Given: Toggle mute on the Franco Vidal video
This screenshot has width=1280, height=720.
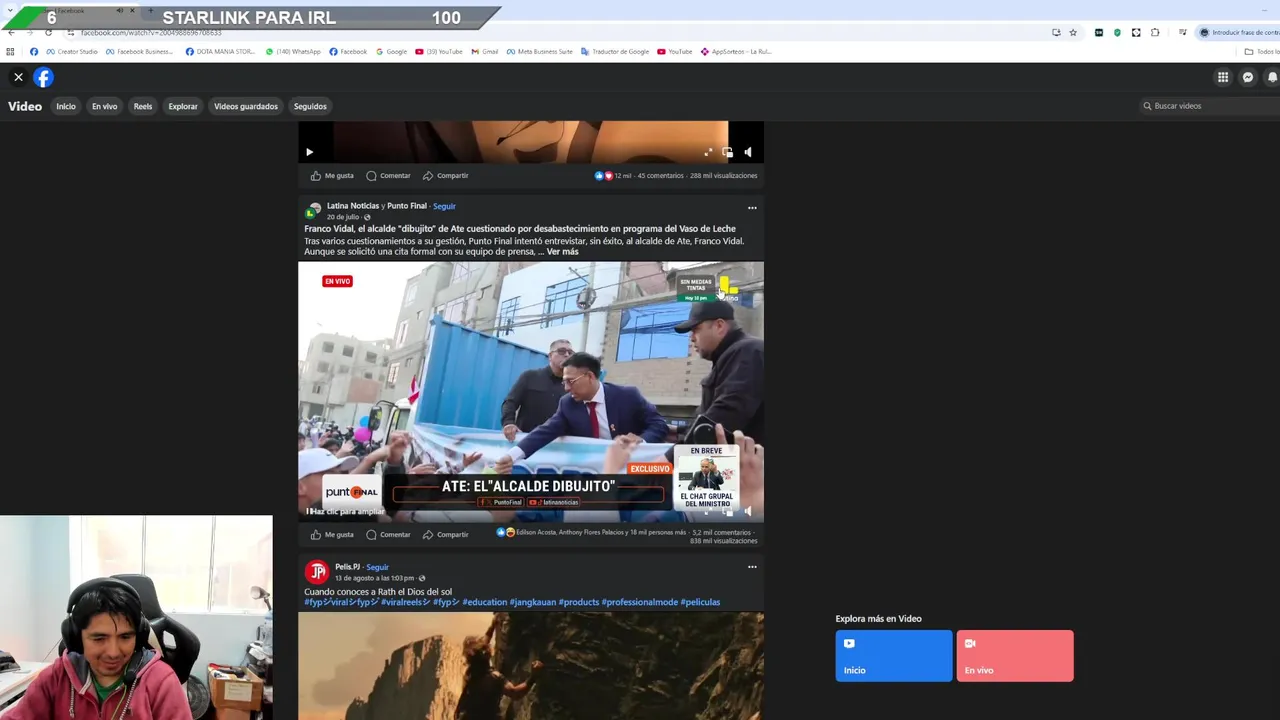Looking at the screenshot, I should (748, 511).
